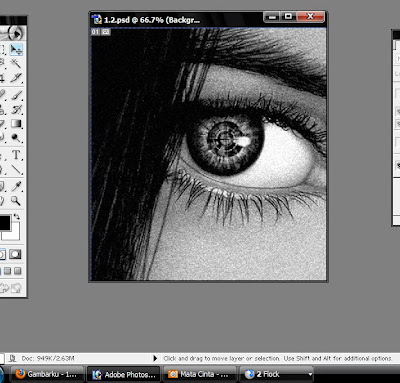Open the 2 Flock taskbar group
This screenshot has height=383, width=400.
point(277,374)
